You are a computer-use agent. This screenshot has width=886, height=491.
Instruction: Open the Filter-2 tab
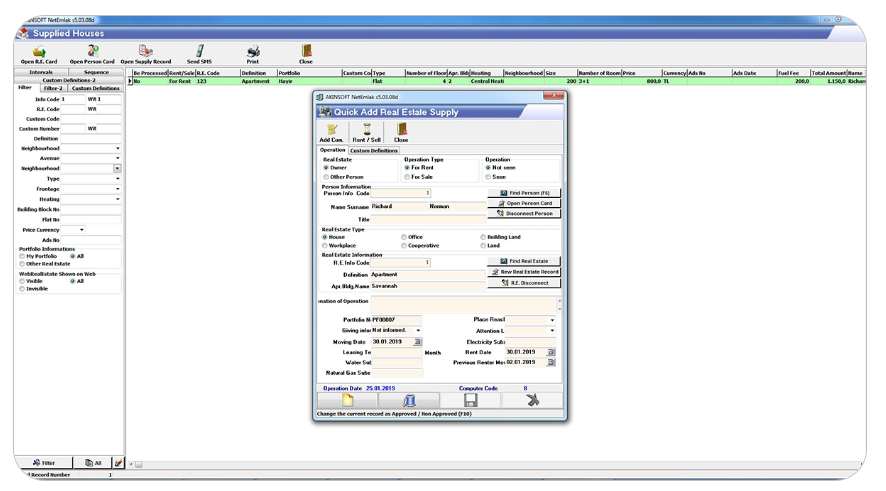pyautogui.click(x=53, y=88)
